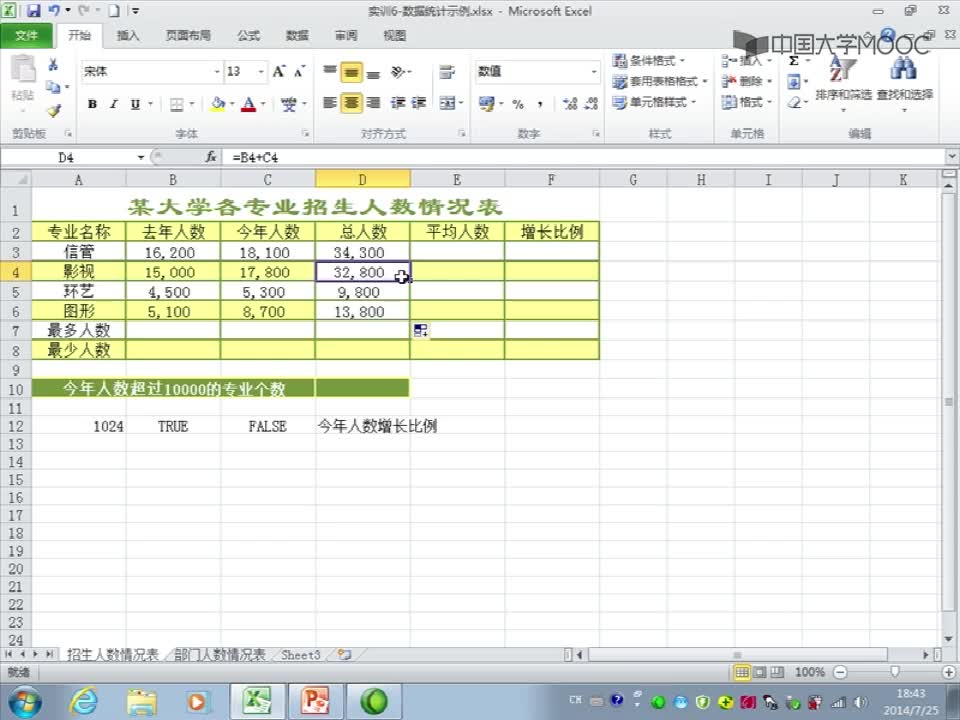Open the Sheet3 worksheet tab

point(300,654)
